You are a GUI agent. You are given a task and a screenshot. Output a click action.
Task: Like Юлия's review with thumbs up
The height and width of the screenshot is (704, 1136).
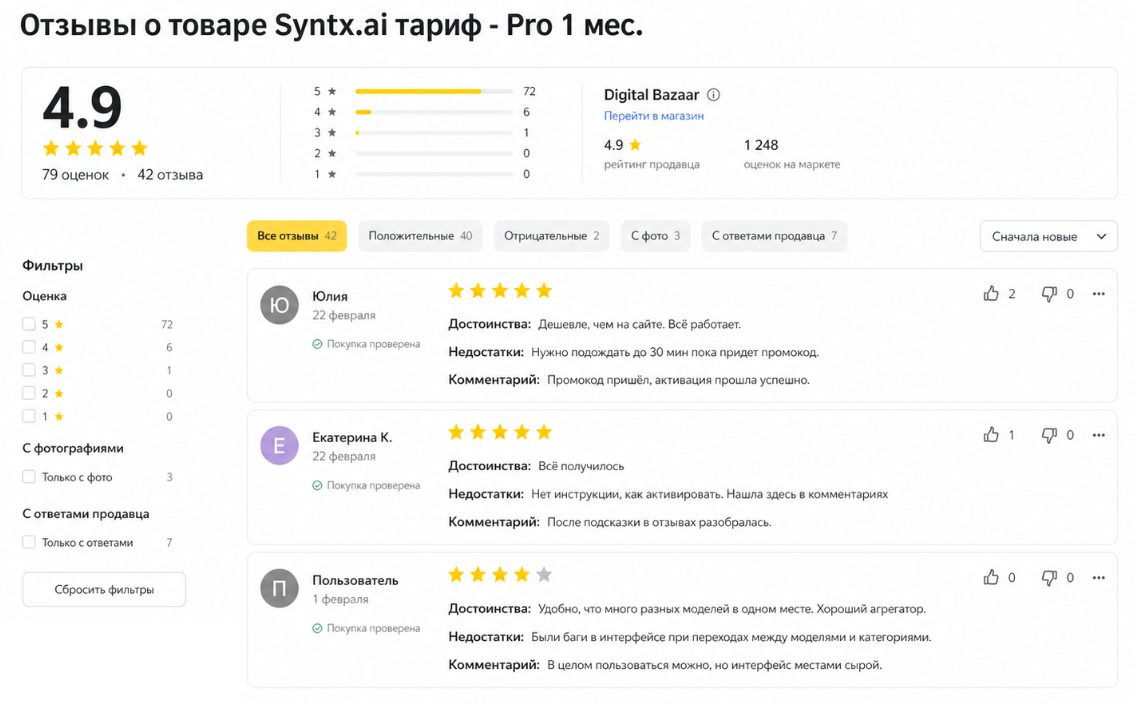(x=990, y=293)
